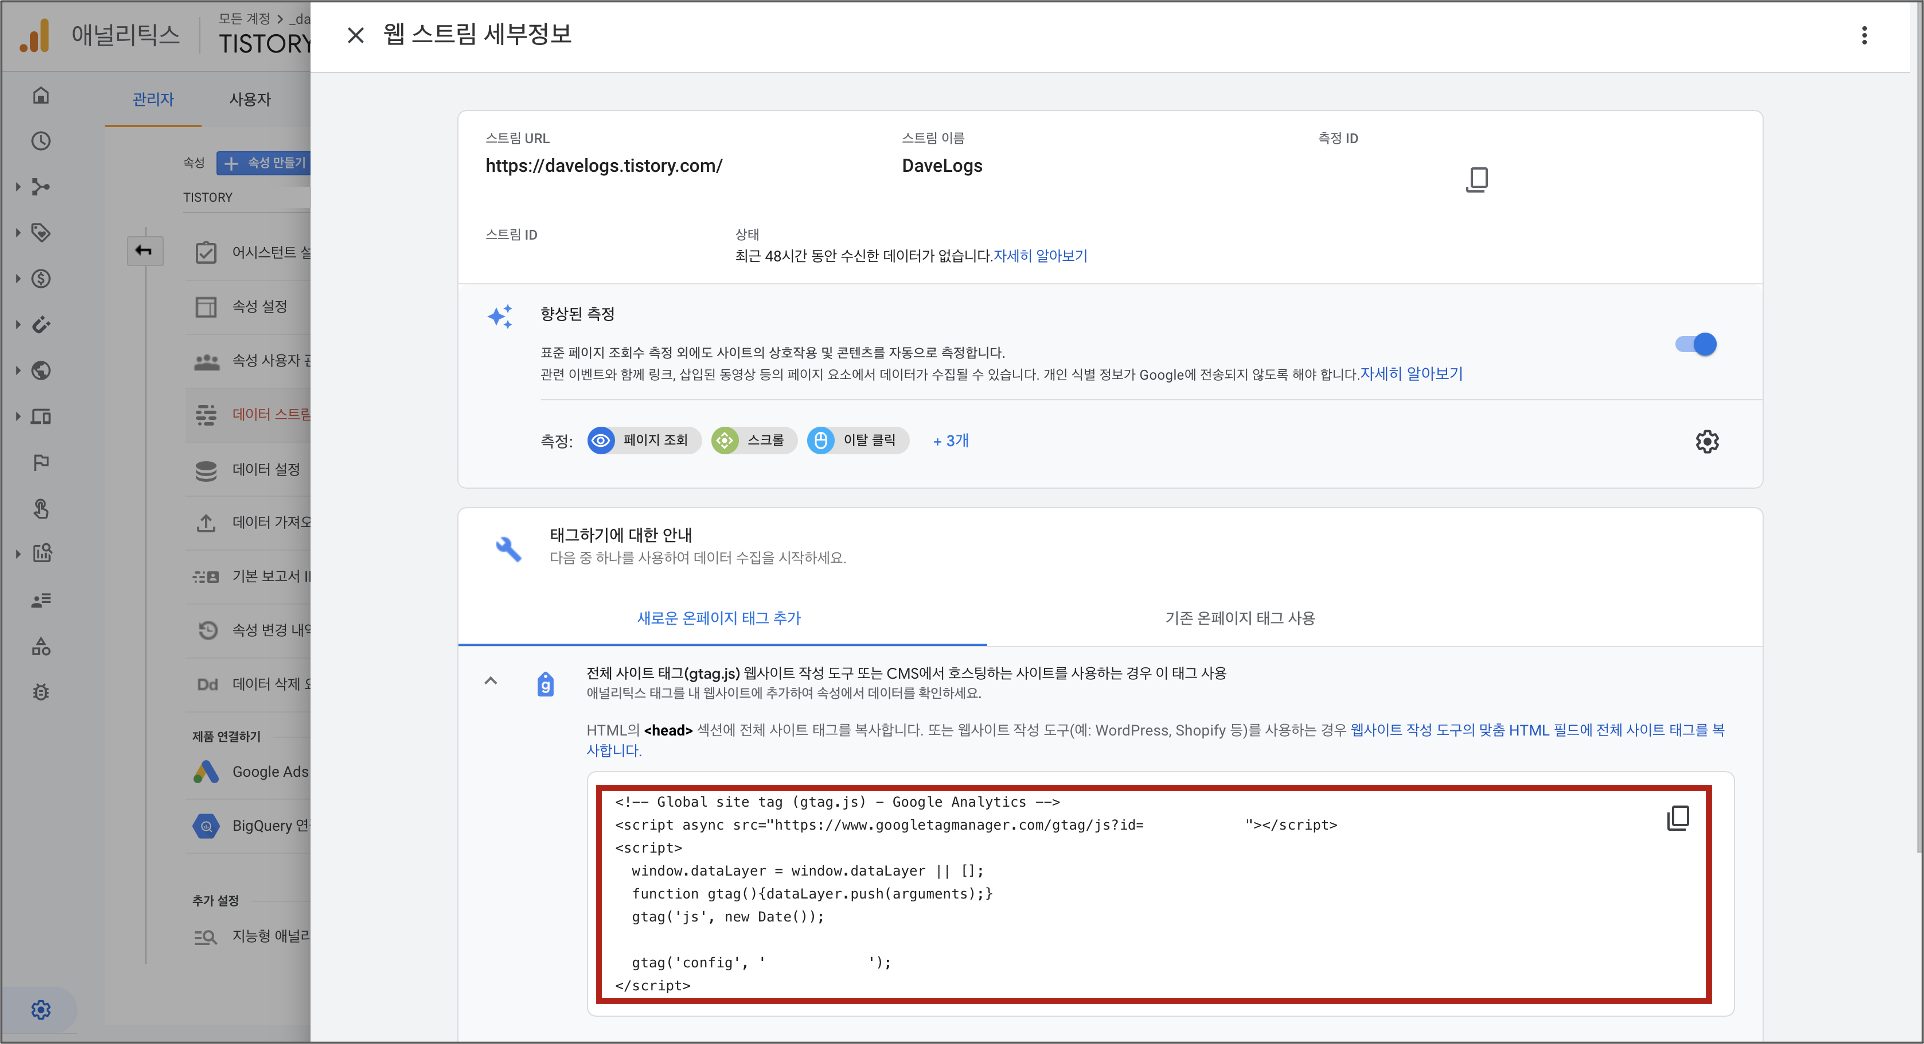
Task: Click the stream URL davelogs.tistory.com
Action: (x=604, y=166)
